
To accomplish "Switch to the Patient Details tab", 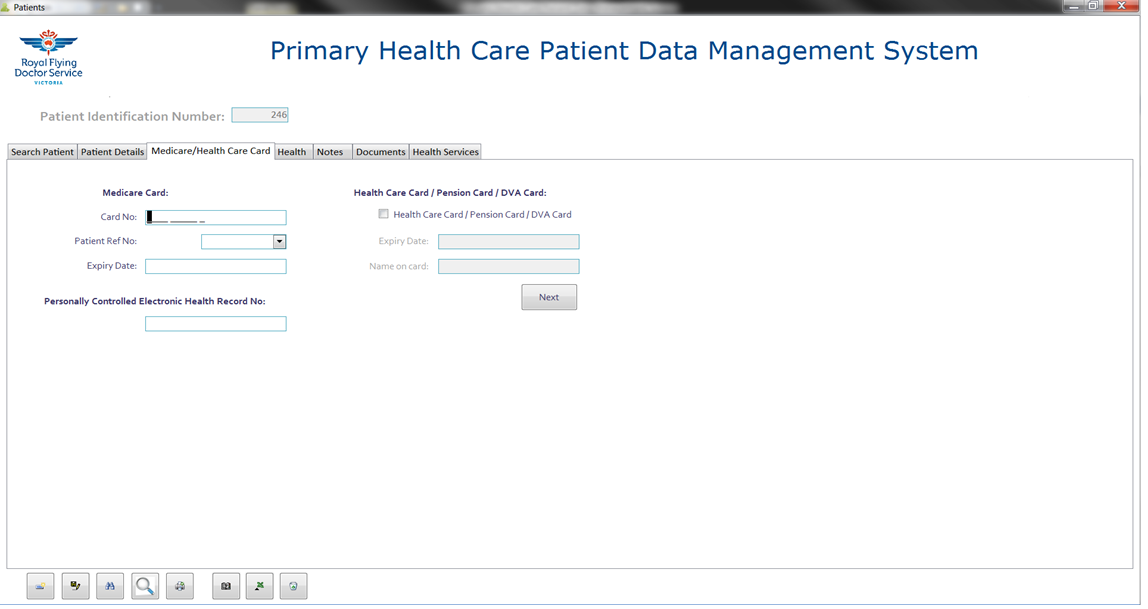I will pos(112,151).
